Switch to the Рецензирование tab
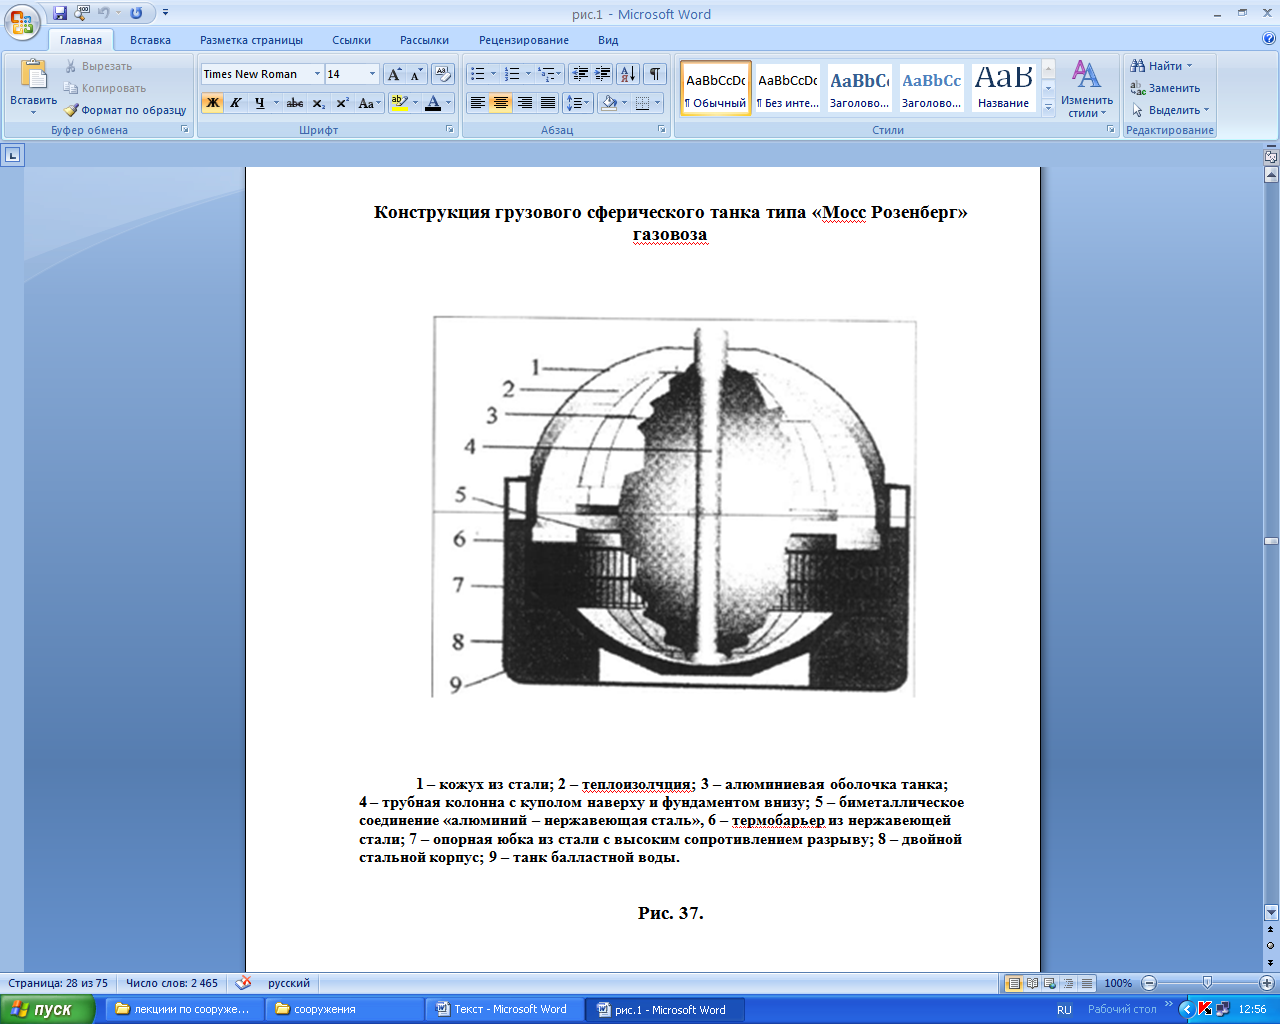 pyautogui.click(x=524, y=40)
